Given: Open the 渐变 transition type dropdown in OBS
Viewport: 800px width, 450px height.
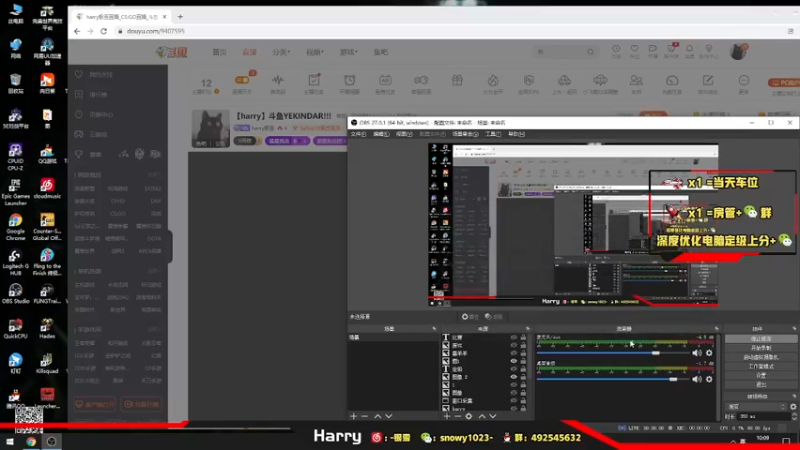Looking at the screenshot, I should [756, 407].
